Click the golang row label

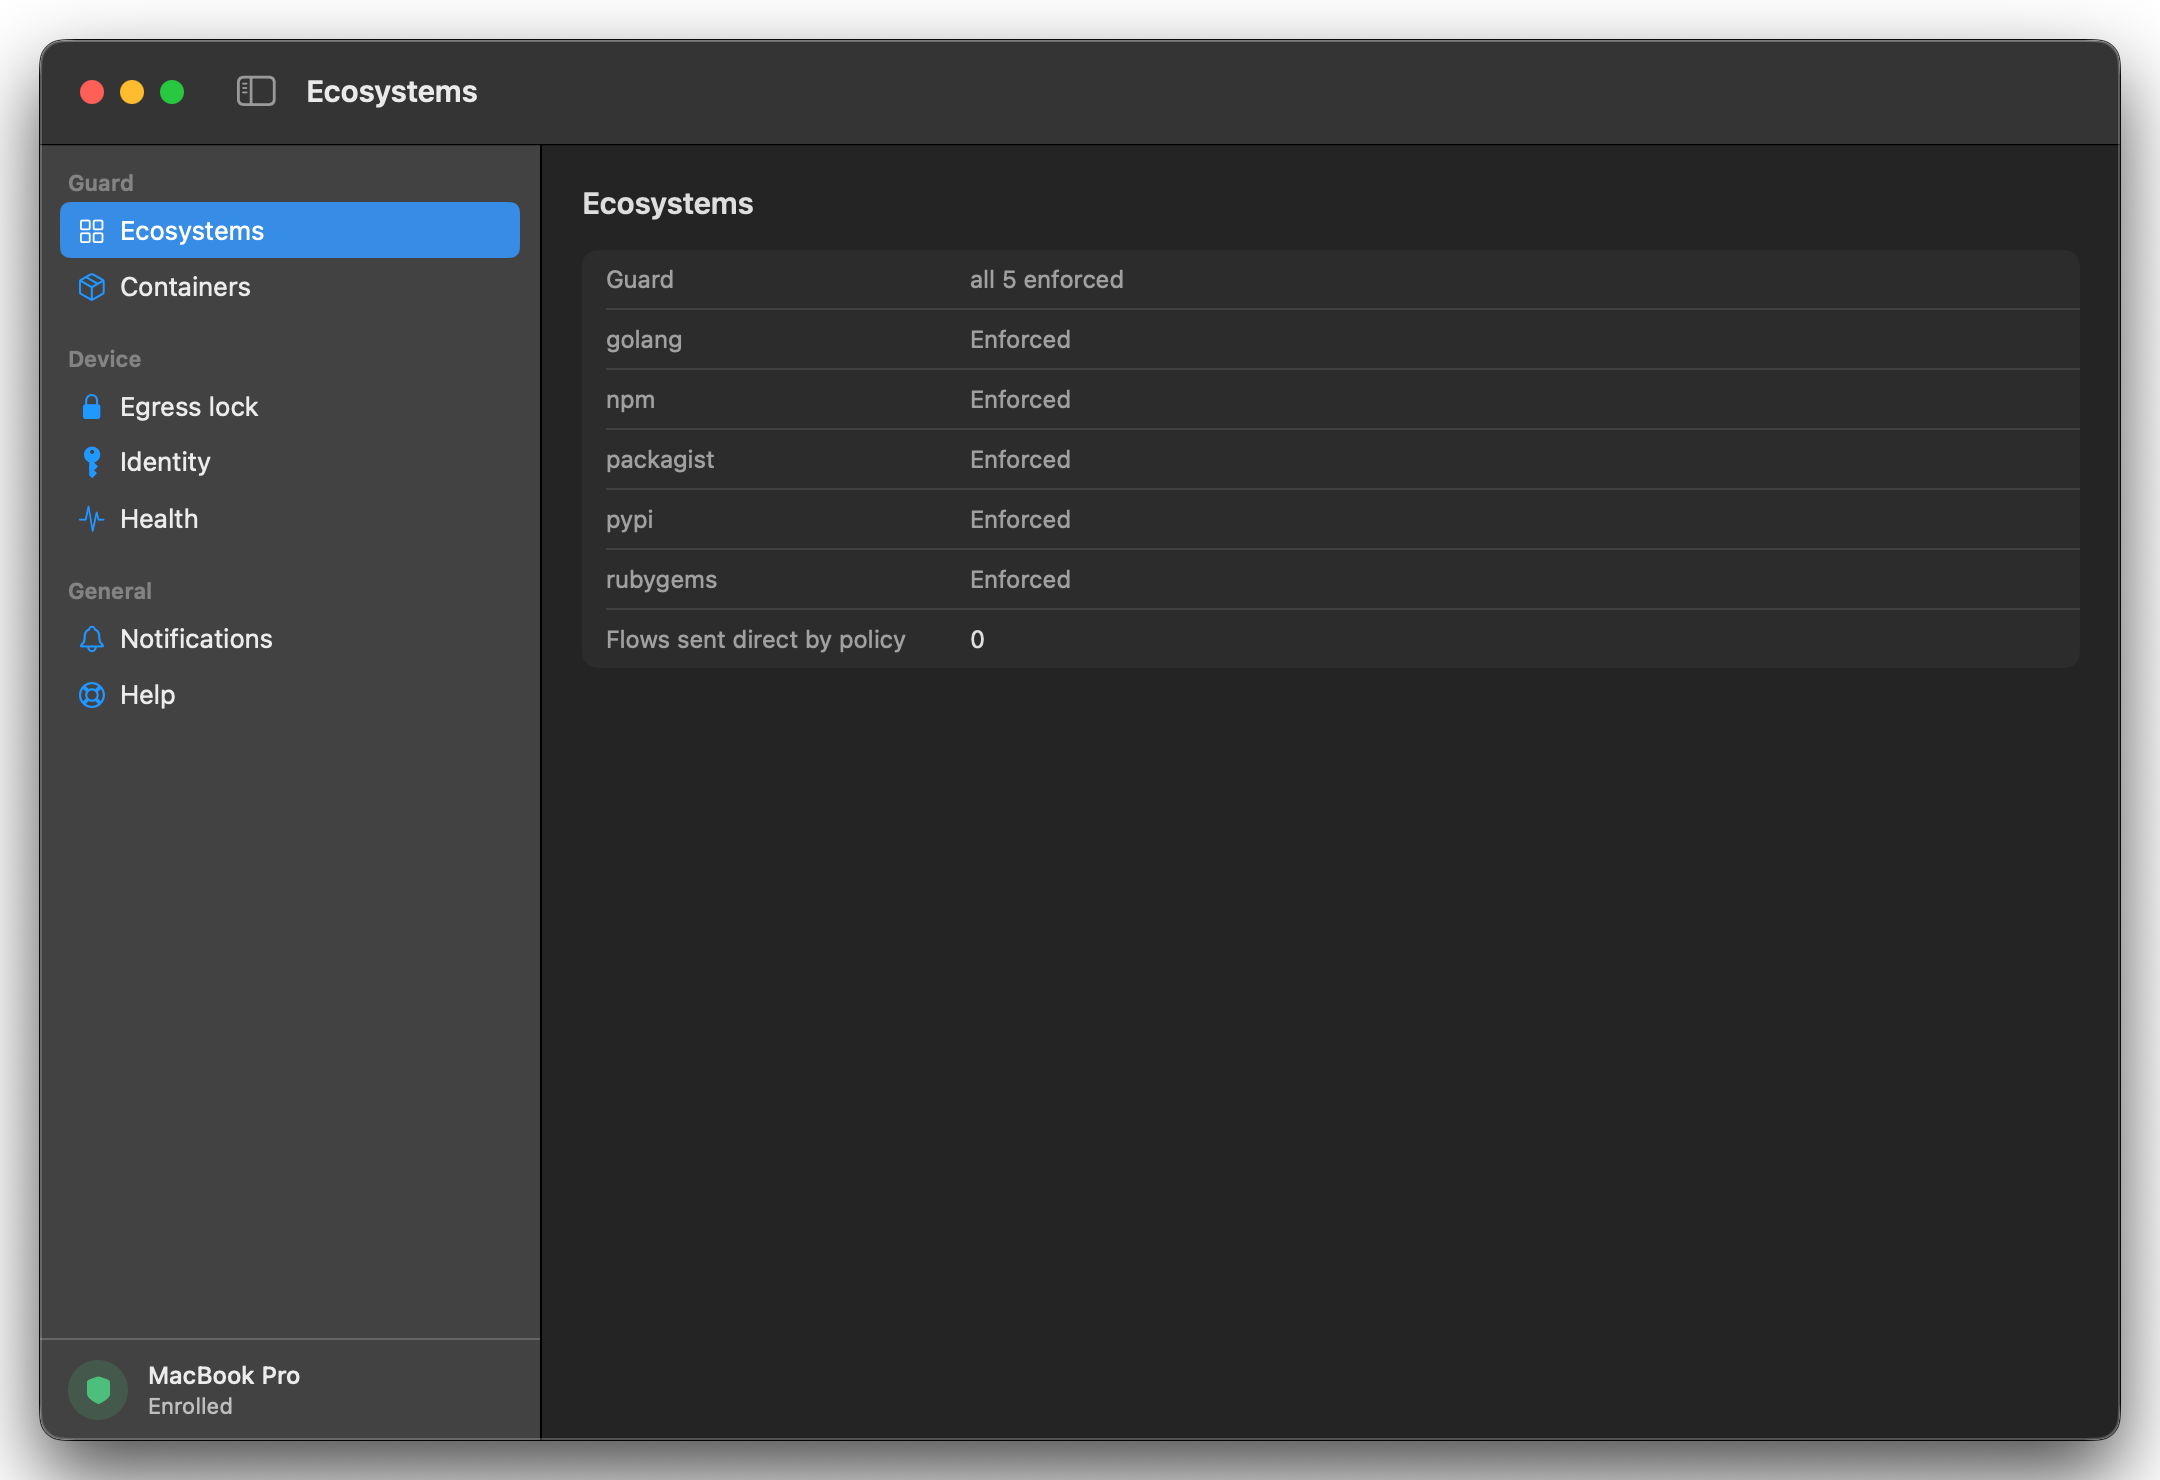(x=644, y=340)
